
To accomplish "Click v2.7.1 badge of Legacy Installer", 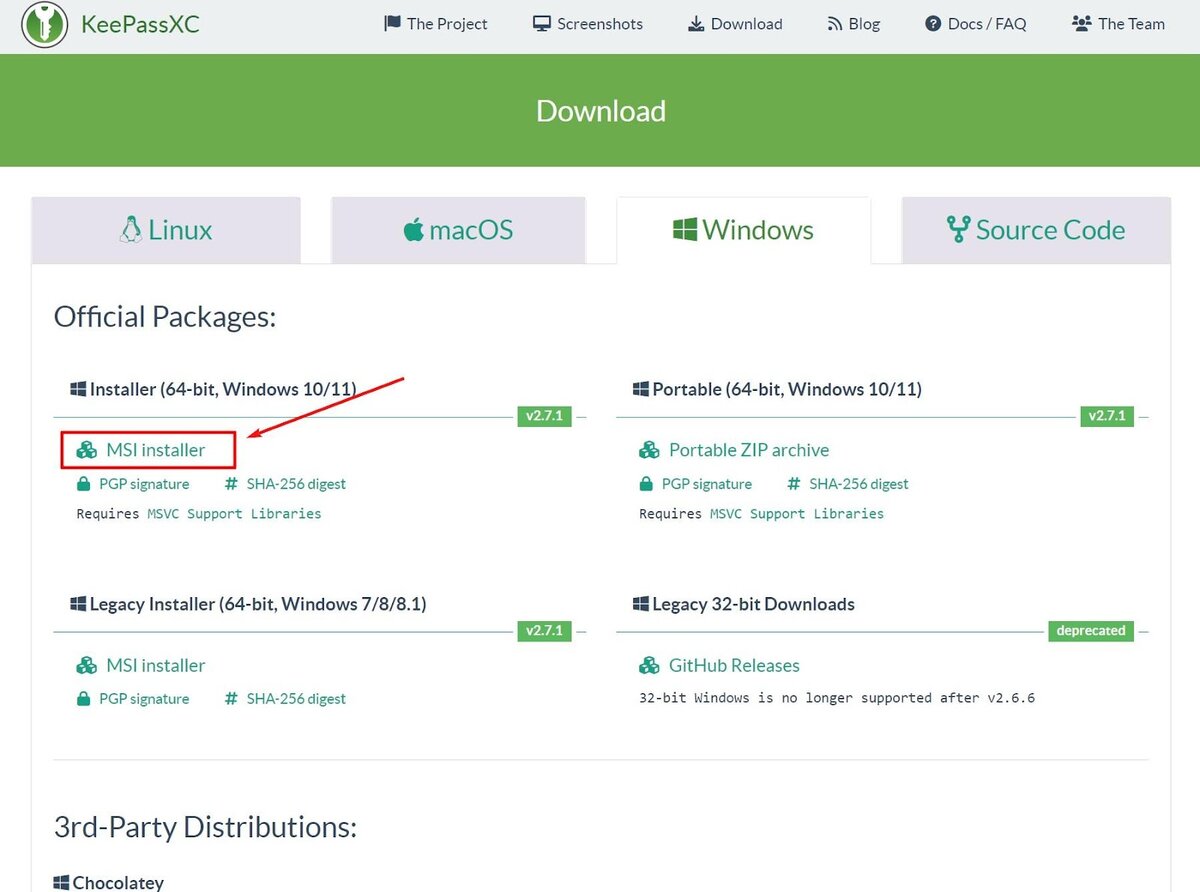I will tap(544, 631).
